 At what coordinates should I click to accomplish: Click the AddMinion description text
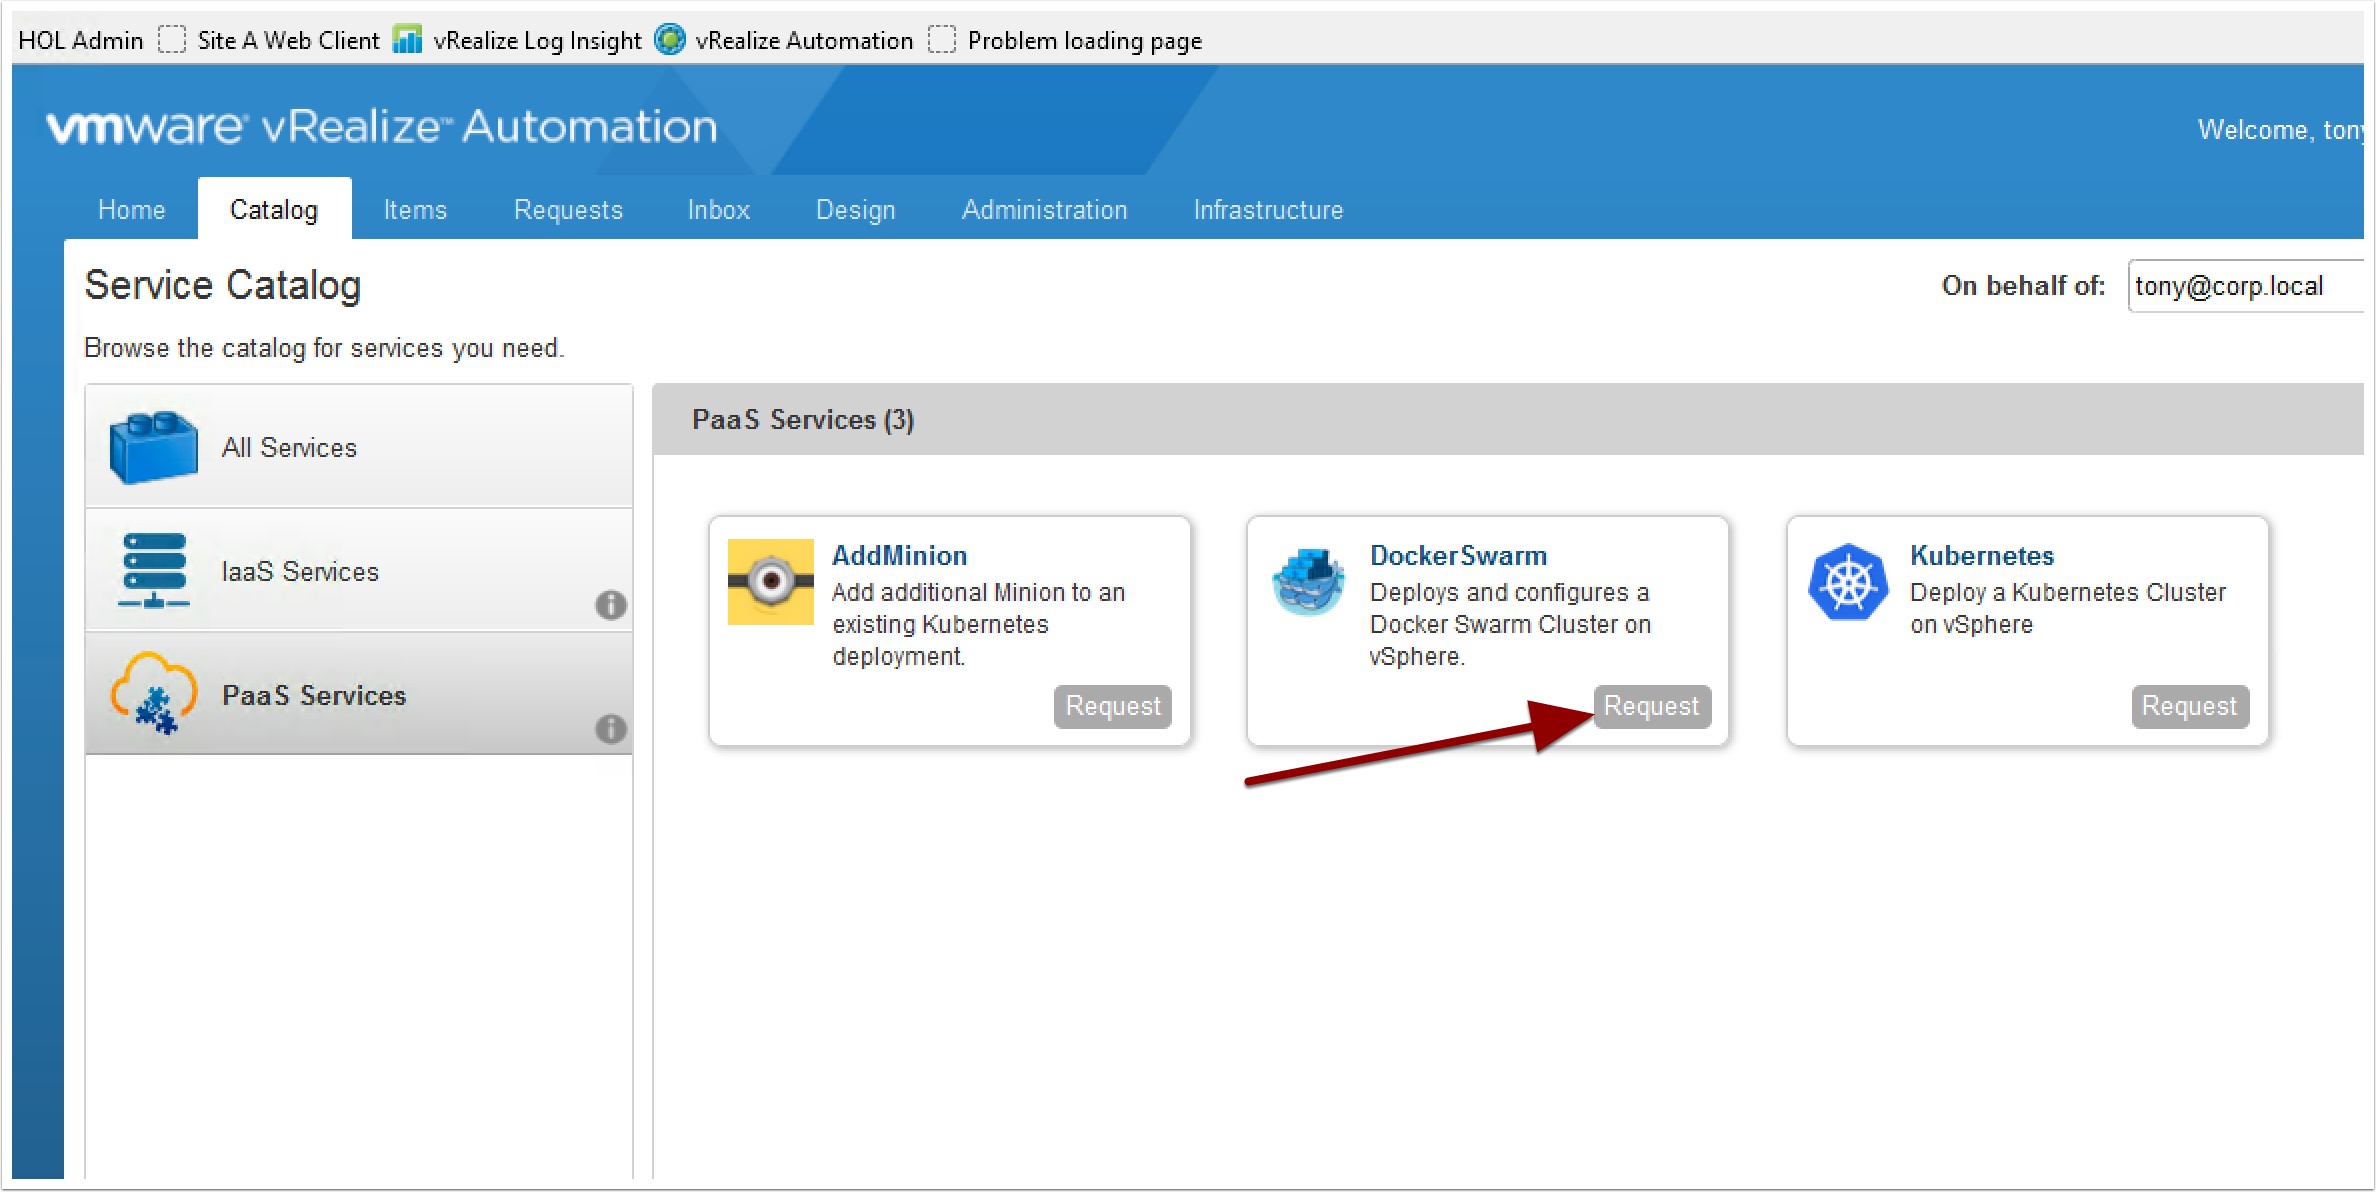(979, 624)
